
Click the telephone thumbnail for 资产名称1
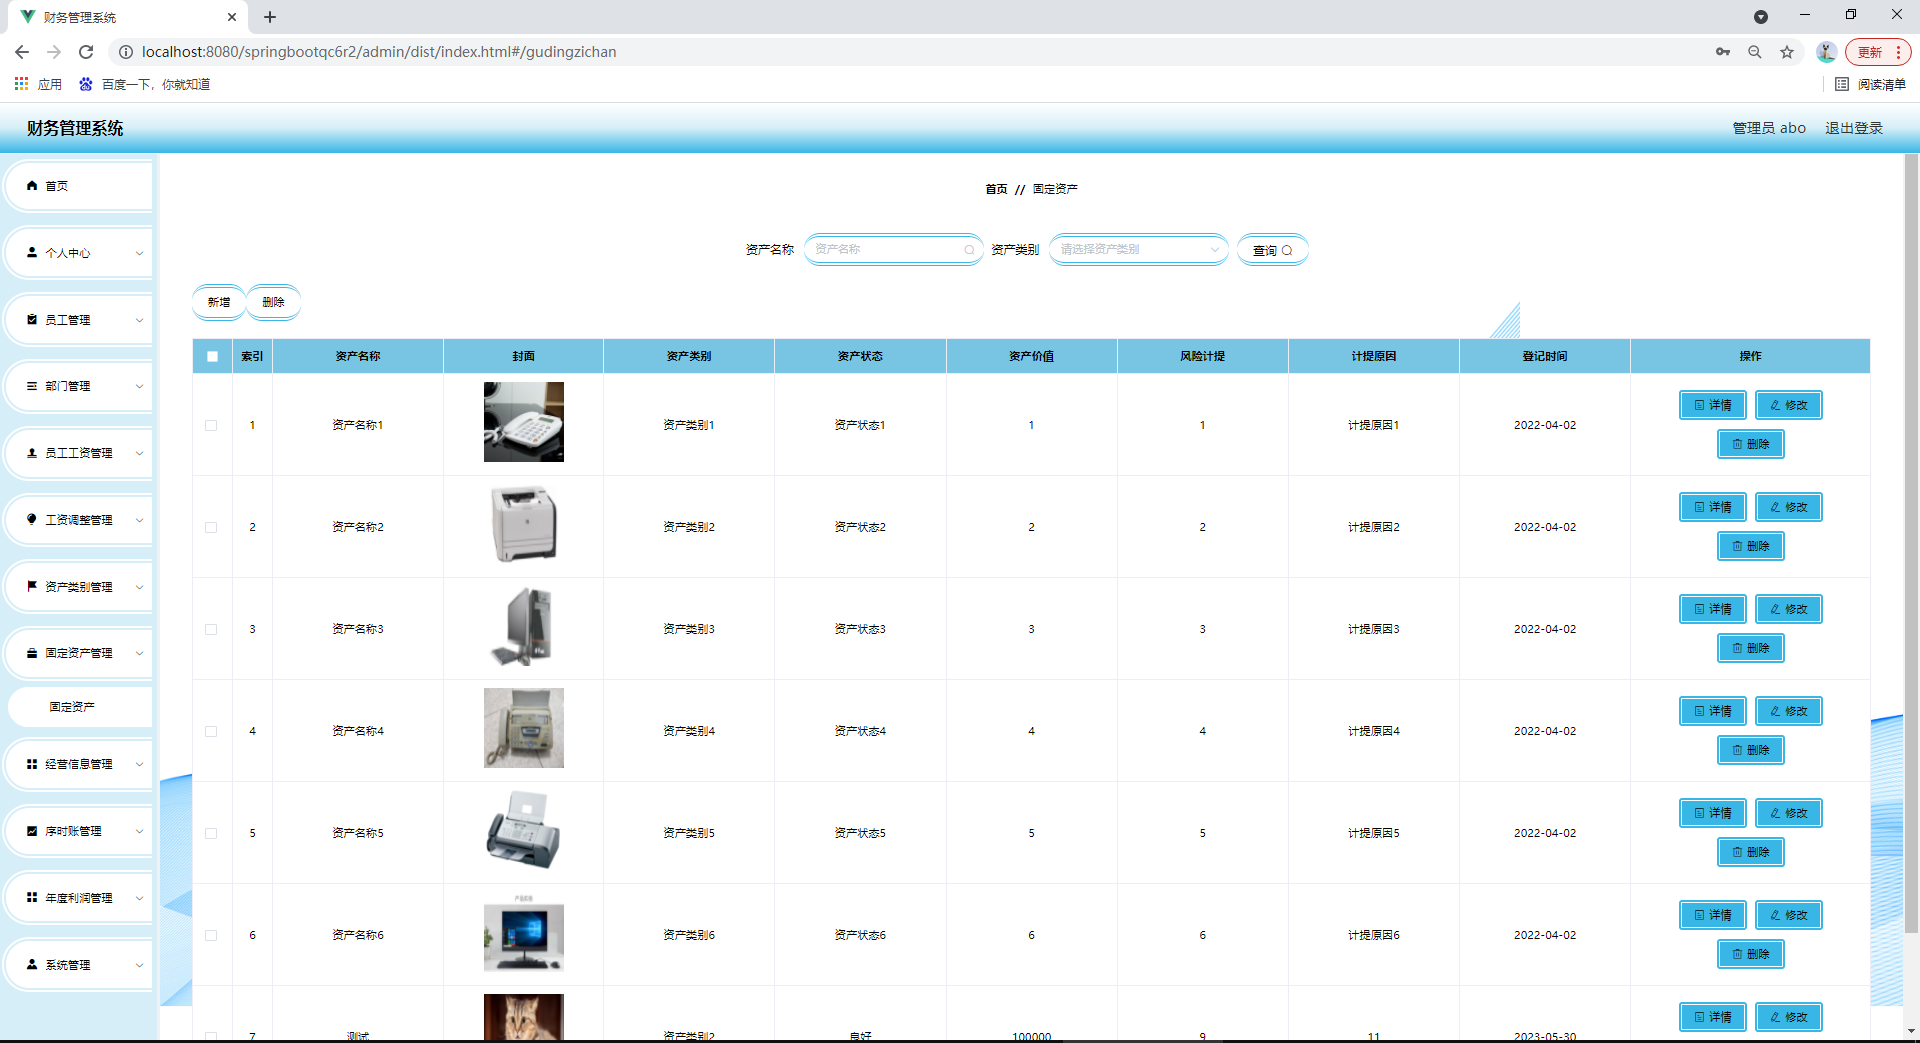[523, 422]
